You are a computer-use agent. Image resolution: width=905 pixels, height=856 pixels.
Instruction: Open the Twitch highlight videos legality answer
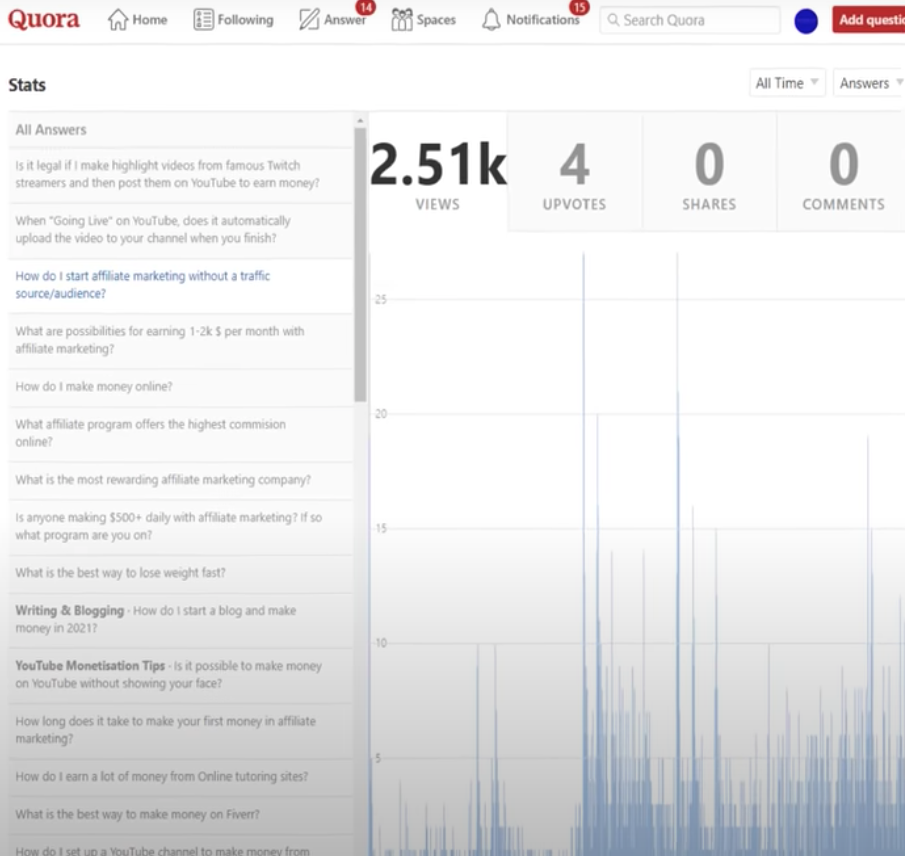coord(180,174)
